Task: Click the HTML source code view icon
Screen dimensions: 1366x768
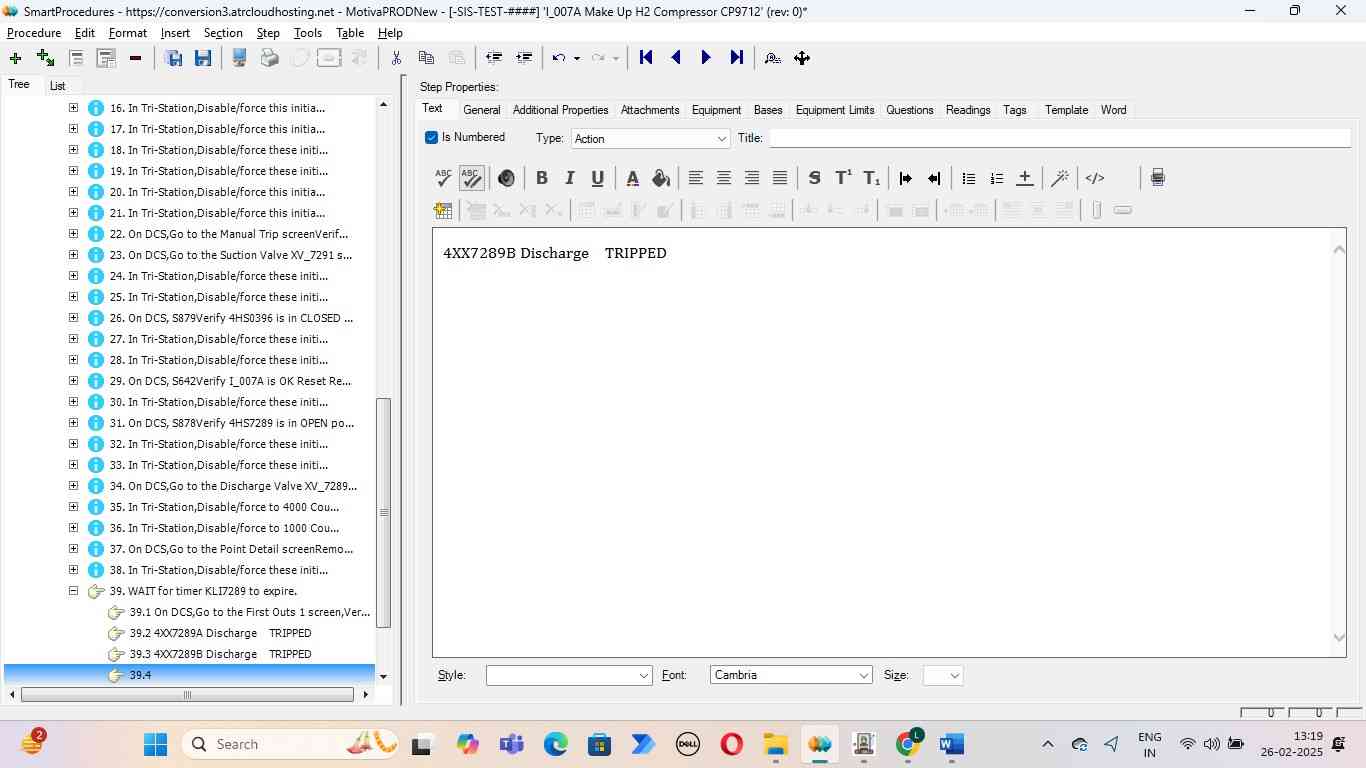Action: [x=1095, y=178]
